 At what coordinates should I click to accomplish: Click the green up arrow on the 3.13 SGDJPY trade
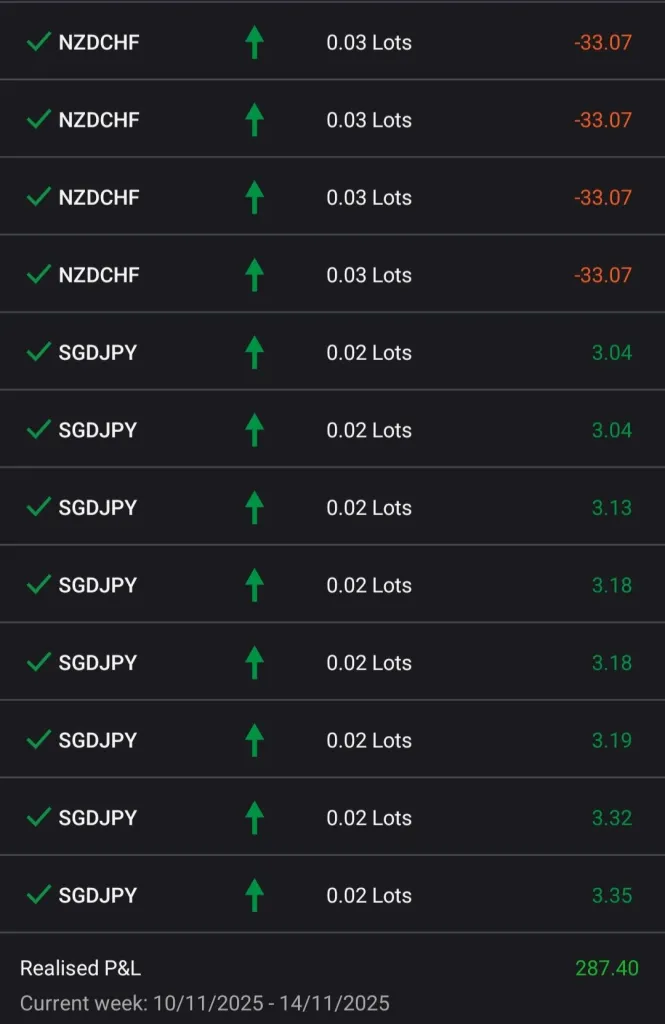[254, 507]
